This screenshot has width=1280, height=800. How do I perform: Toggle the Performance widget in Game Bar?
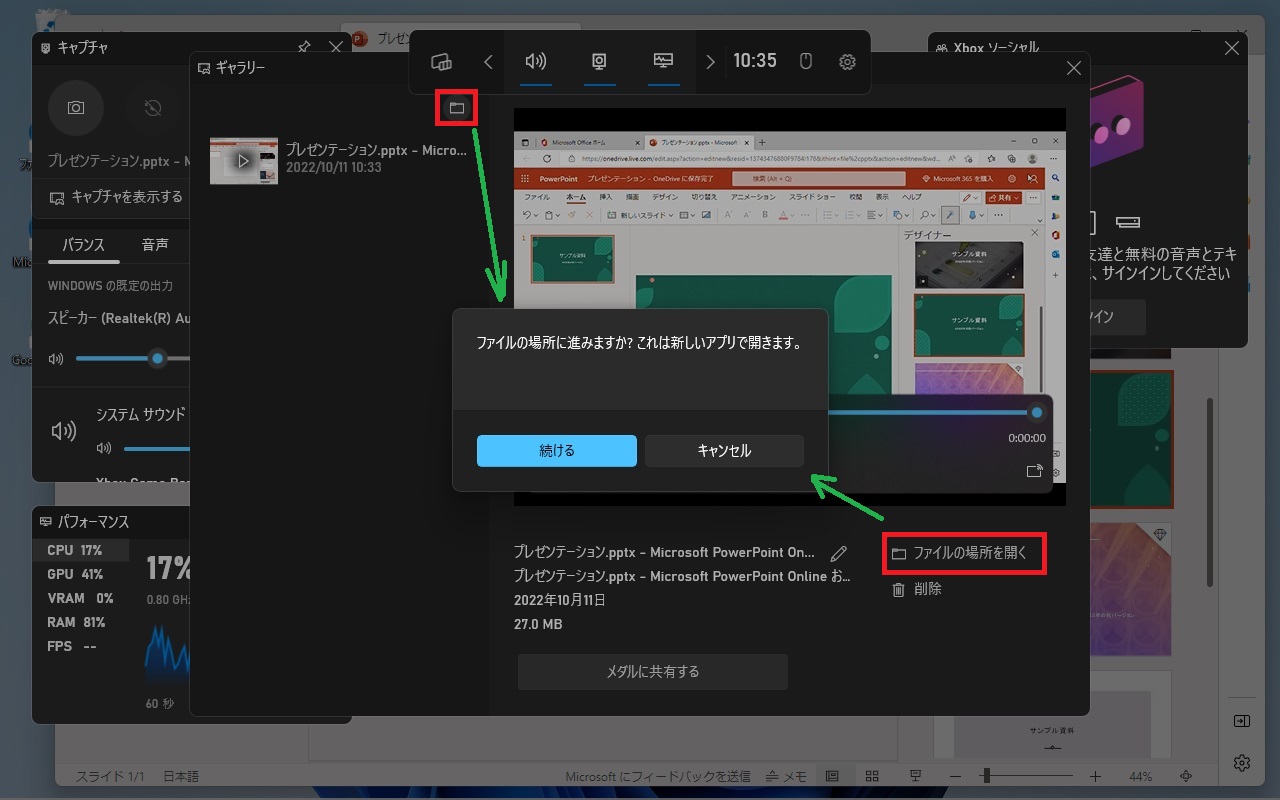663,62
